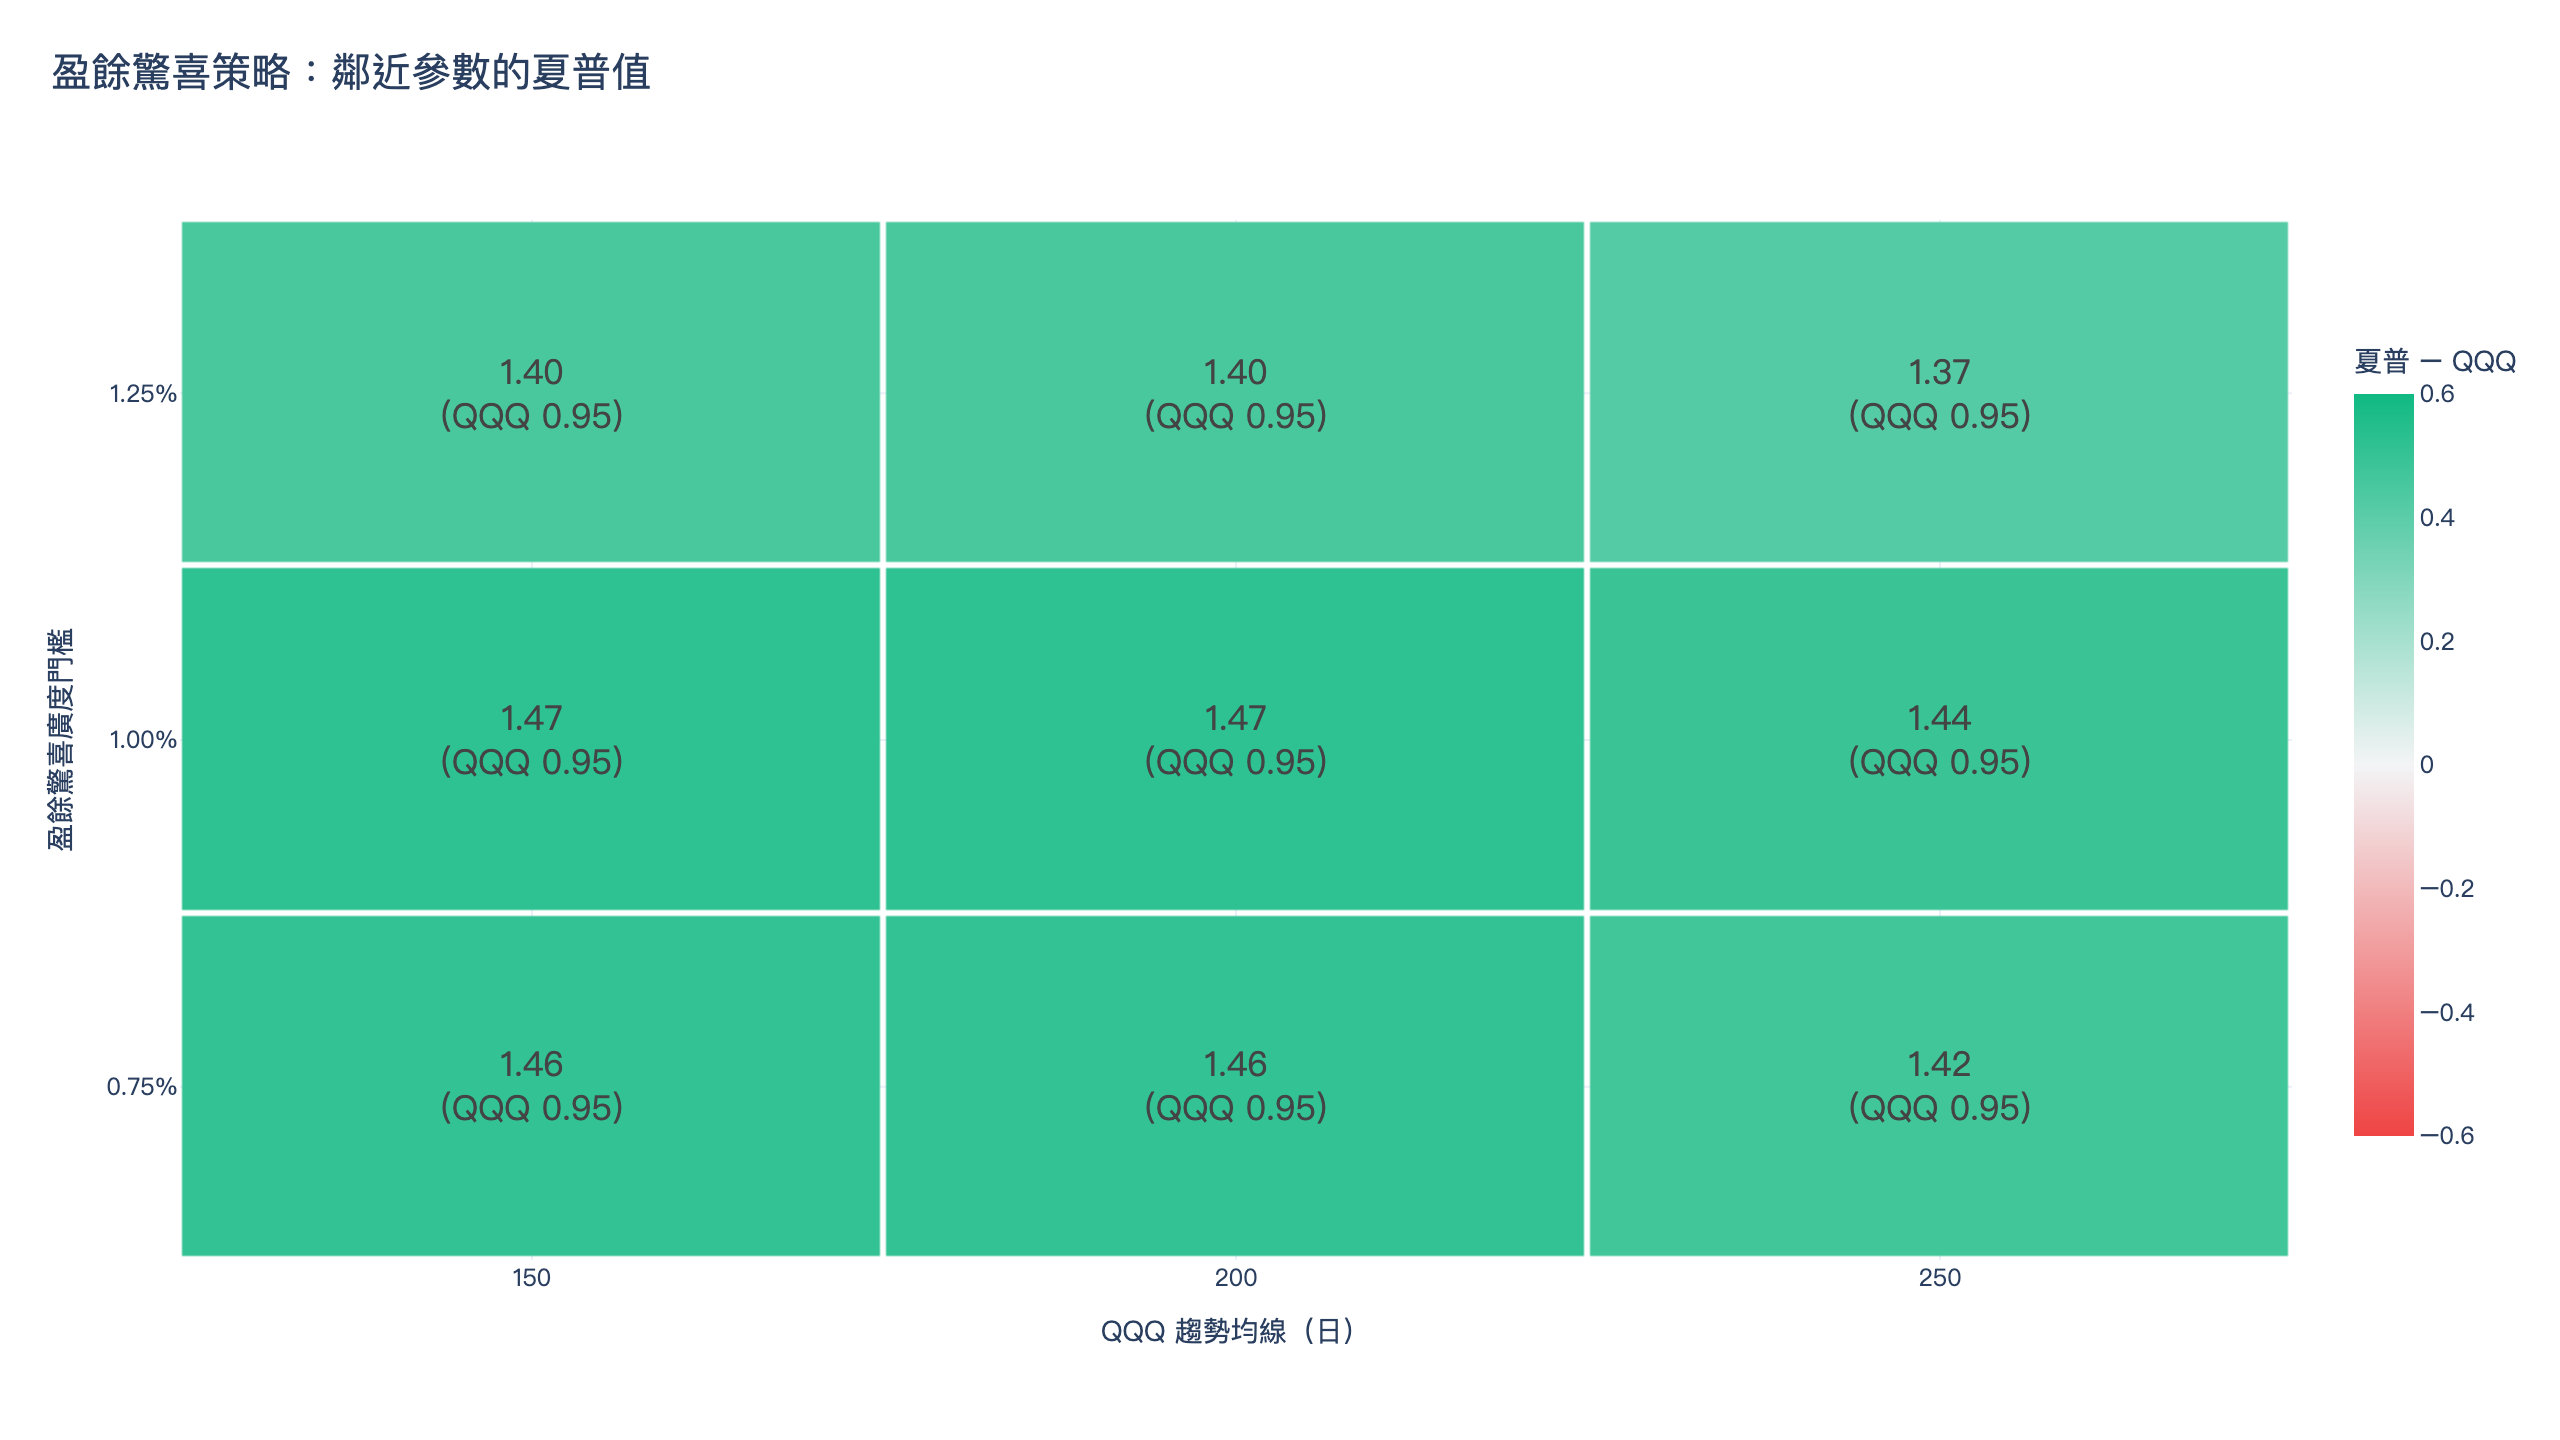Click the 1.37 heatmap cell

click(x=1939, y=392)
